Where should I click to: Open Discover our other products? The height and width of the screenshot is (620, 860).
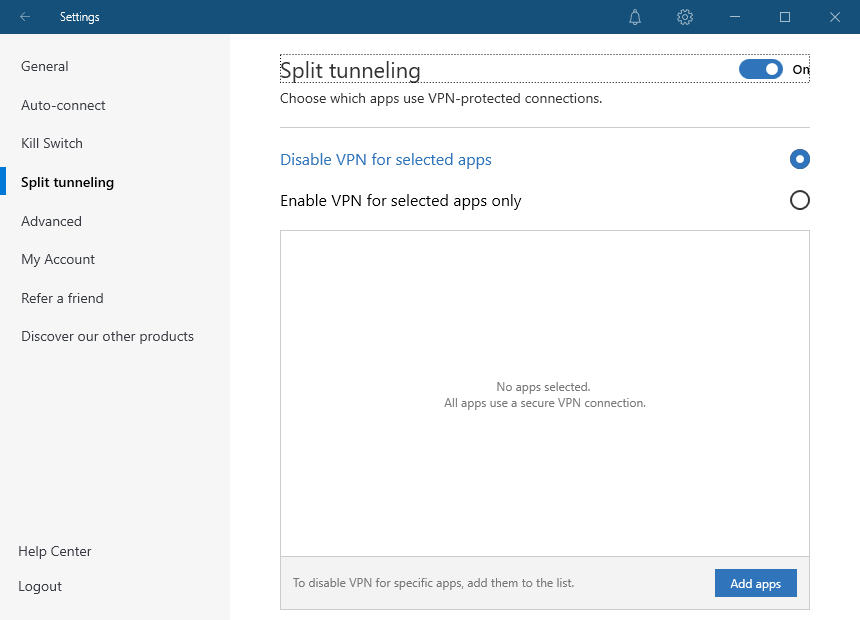(x=107, y=336)
